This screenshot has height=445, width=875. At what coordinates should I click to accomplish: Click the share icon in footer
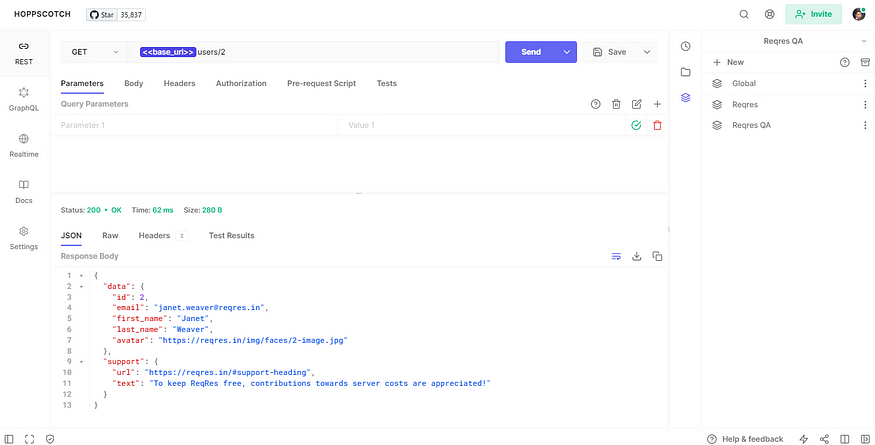coord(824,439)
